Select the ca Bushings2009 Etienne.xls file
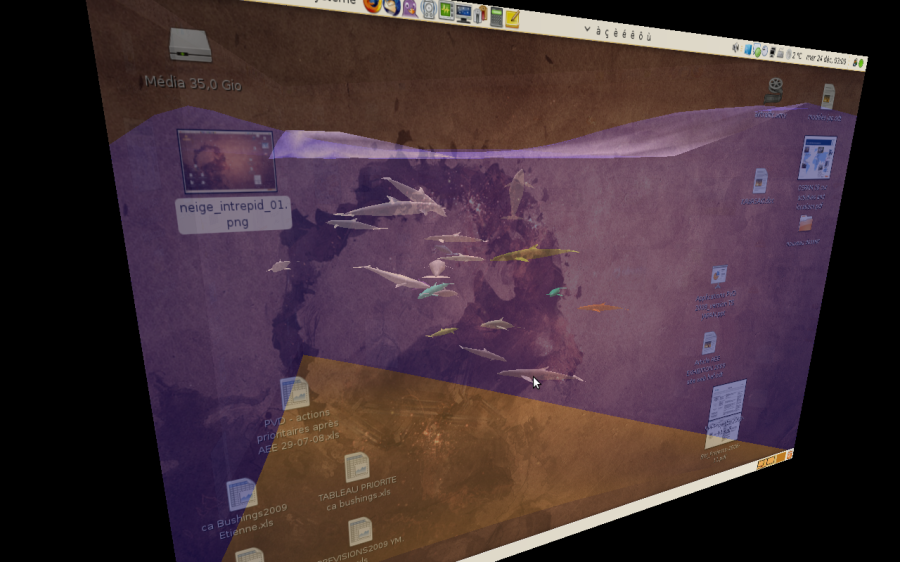Screen dimensions: 900x562 pyautogui.click(x=243, y=507)
